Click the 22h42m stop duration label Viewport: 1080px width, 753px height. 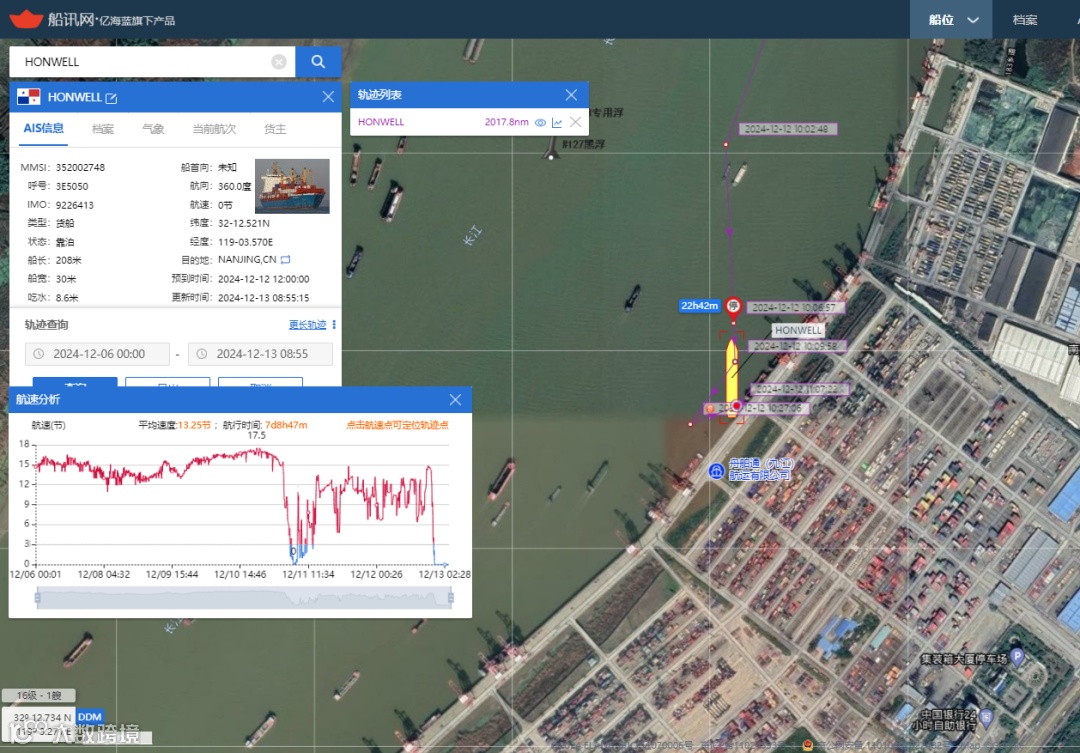(x=699, y=306)
